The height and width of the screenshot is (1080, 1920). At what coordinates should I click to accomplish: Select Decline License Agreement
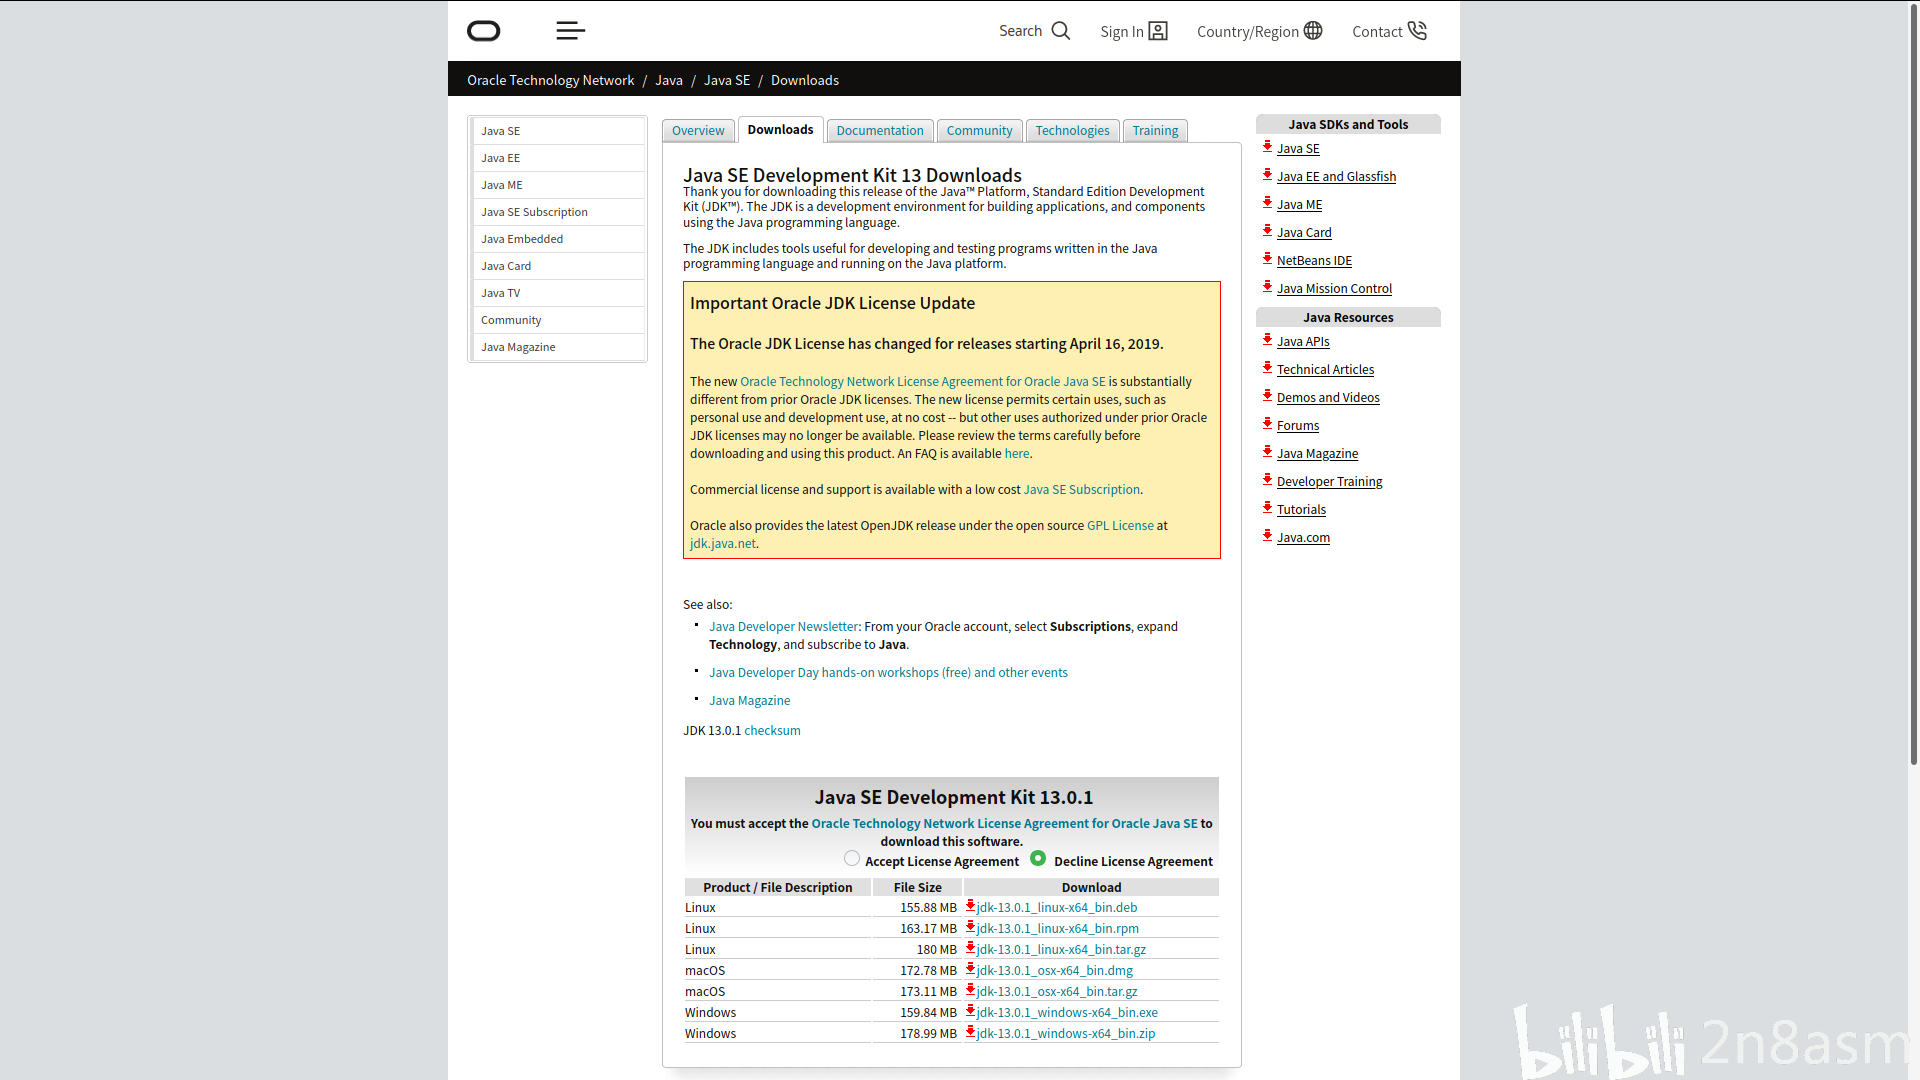tap(1038, 858)
